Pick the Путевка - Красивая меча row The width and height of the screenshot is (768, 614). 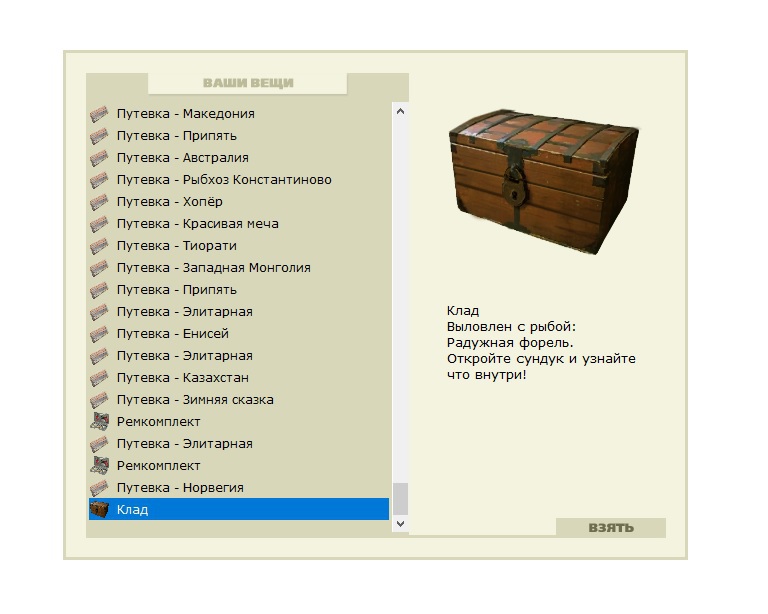(239, 224)
